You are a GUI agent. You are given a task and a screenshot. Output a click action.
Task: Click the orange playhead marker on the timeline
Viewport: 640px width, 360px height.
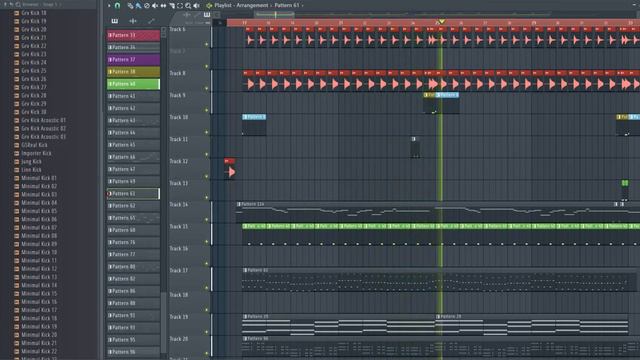(441, 21)
